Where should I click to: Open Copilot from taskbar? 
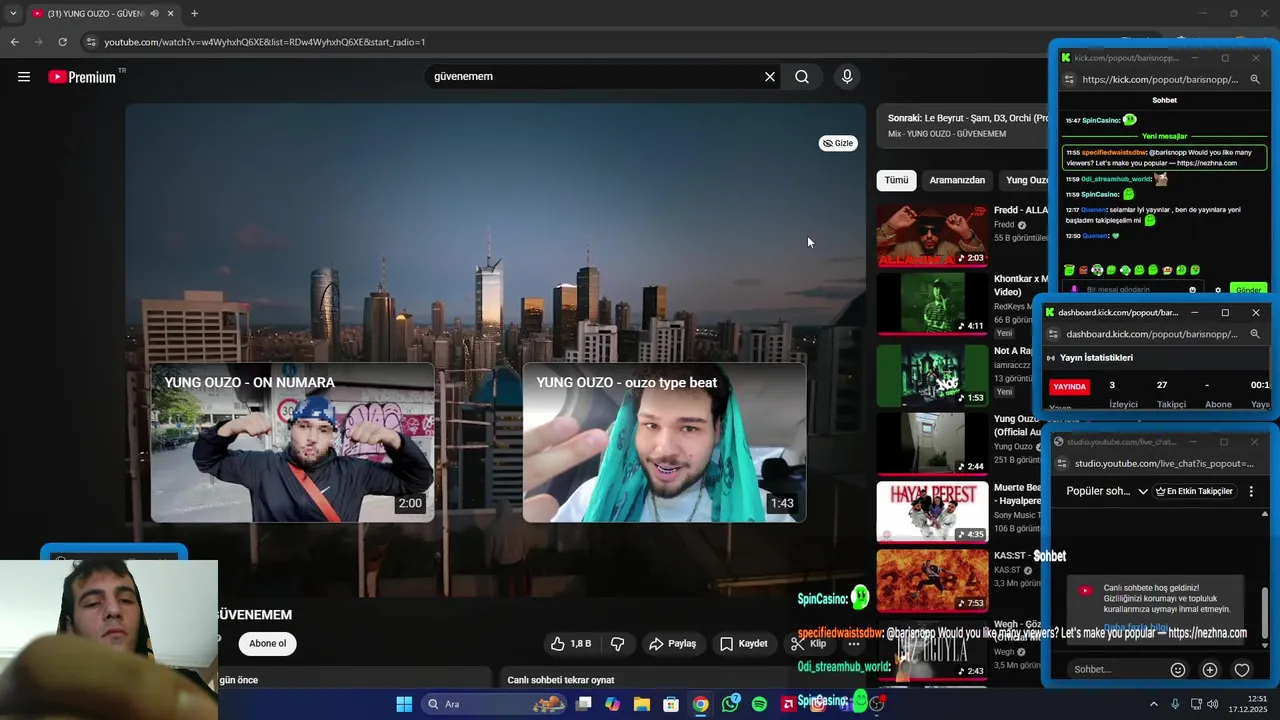point(612,704)
